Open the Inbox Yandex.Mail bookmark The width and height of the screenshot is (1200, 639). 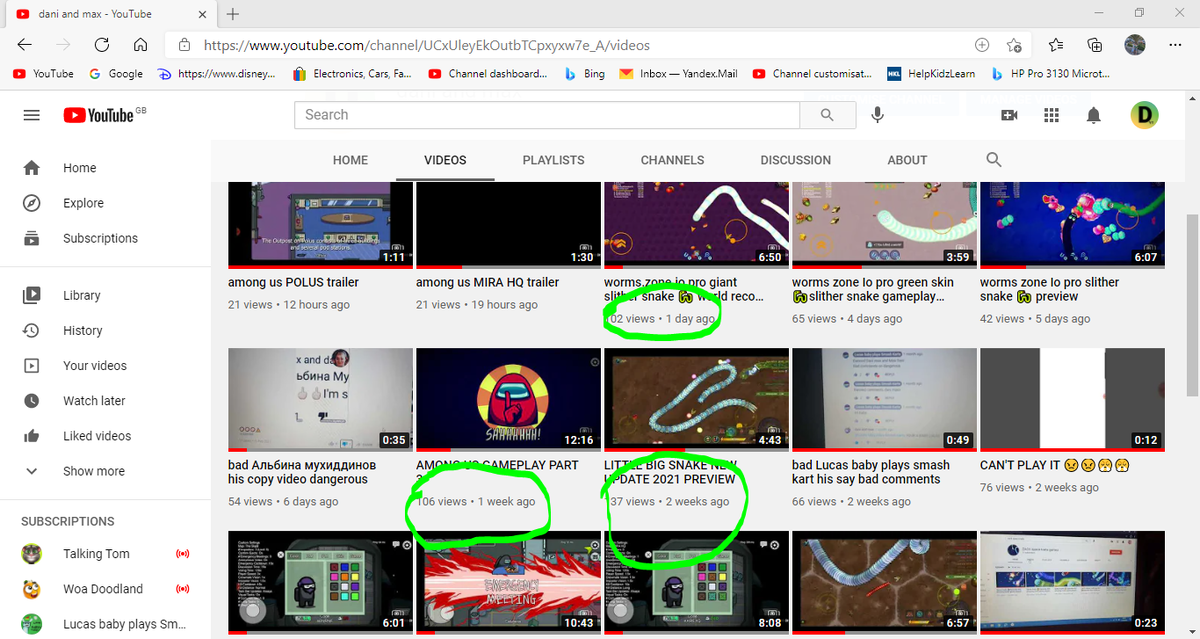(x=678, y=74)
